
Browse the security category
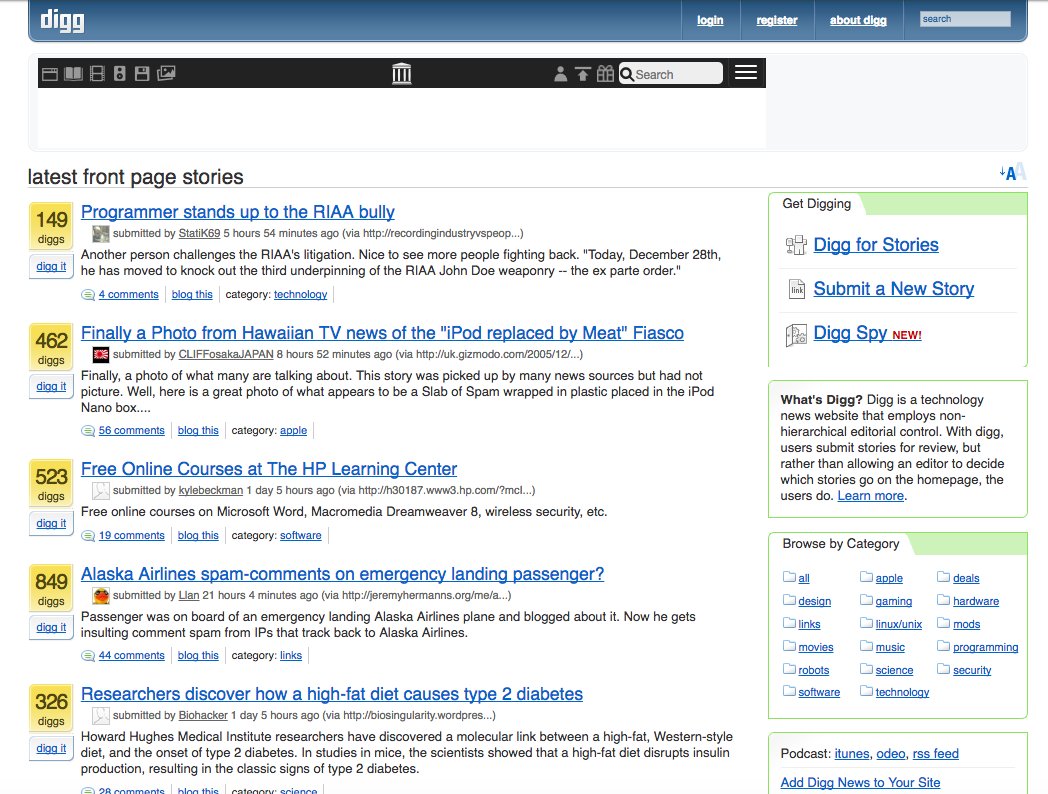(972, 670)
